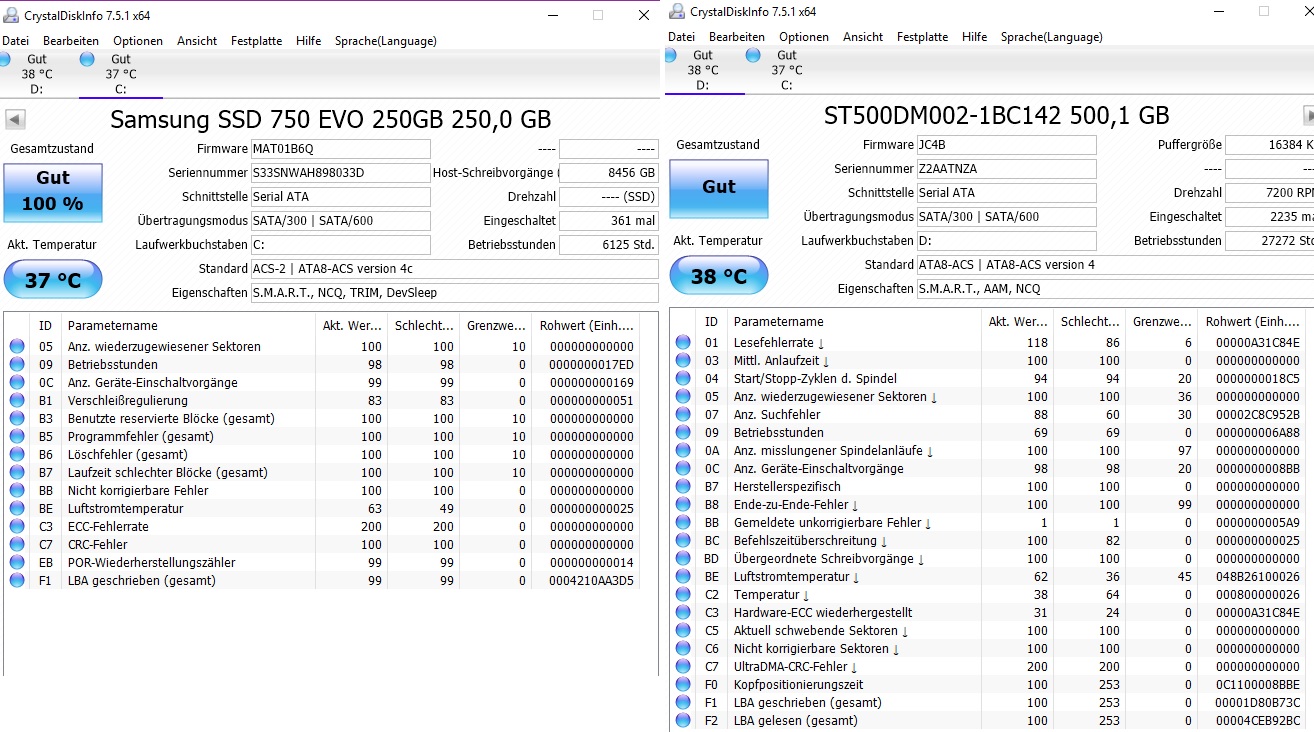Click Seriennummer field S33SNWAH898033D
The width and height of the screenshot is (1314, 732).
(340, 173)
